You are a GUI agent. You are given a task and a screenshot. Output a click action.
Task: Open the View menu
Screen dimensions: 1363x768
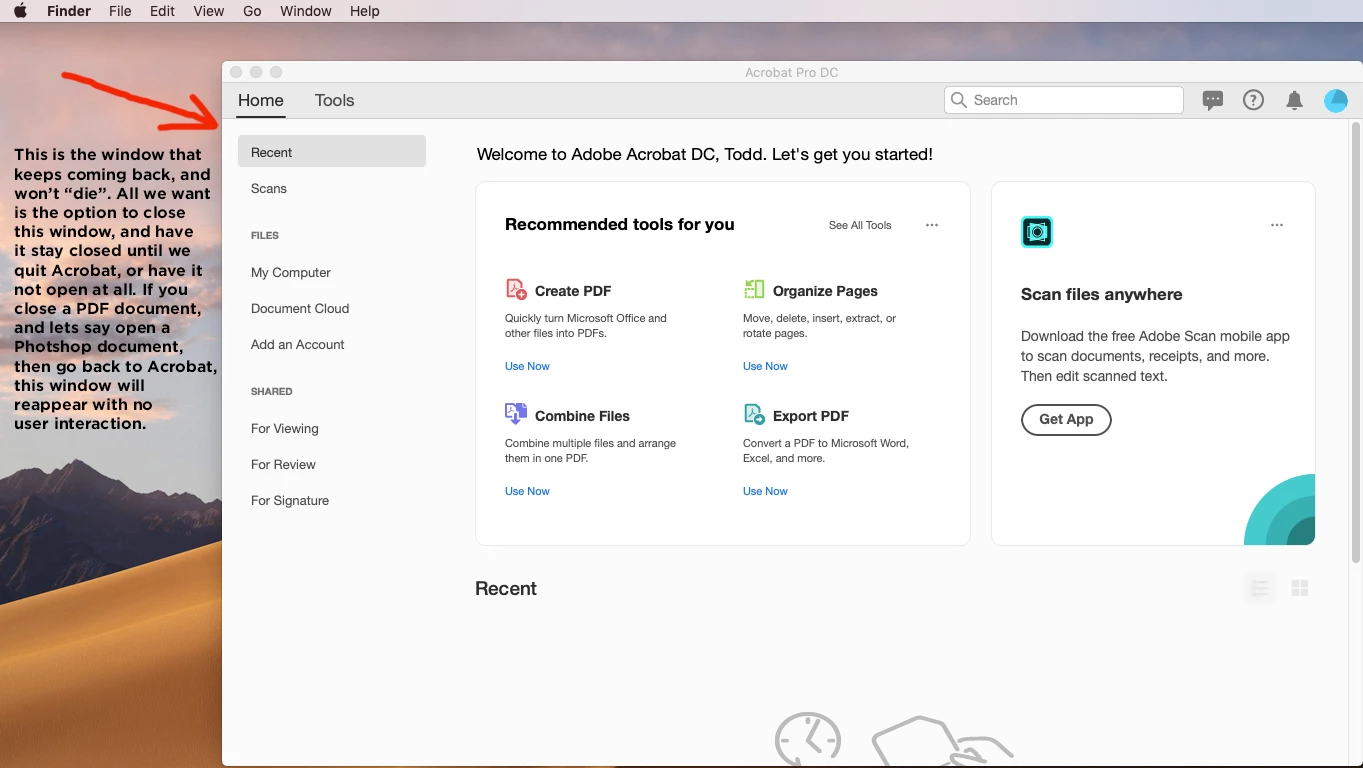209,11
